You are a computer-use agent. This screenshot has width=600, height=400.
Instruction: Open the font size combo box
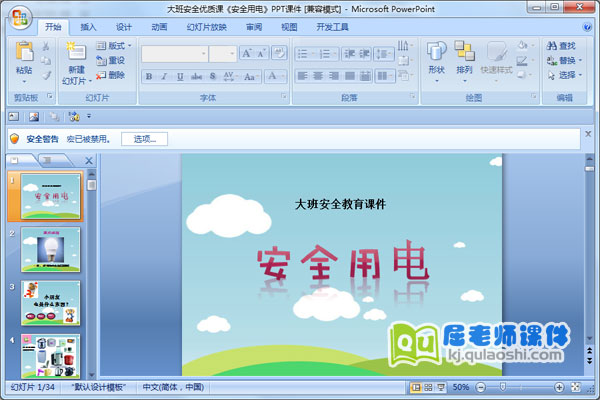(223, 54)
